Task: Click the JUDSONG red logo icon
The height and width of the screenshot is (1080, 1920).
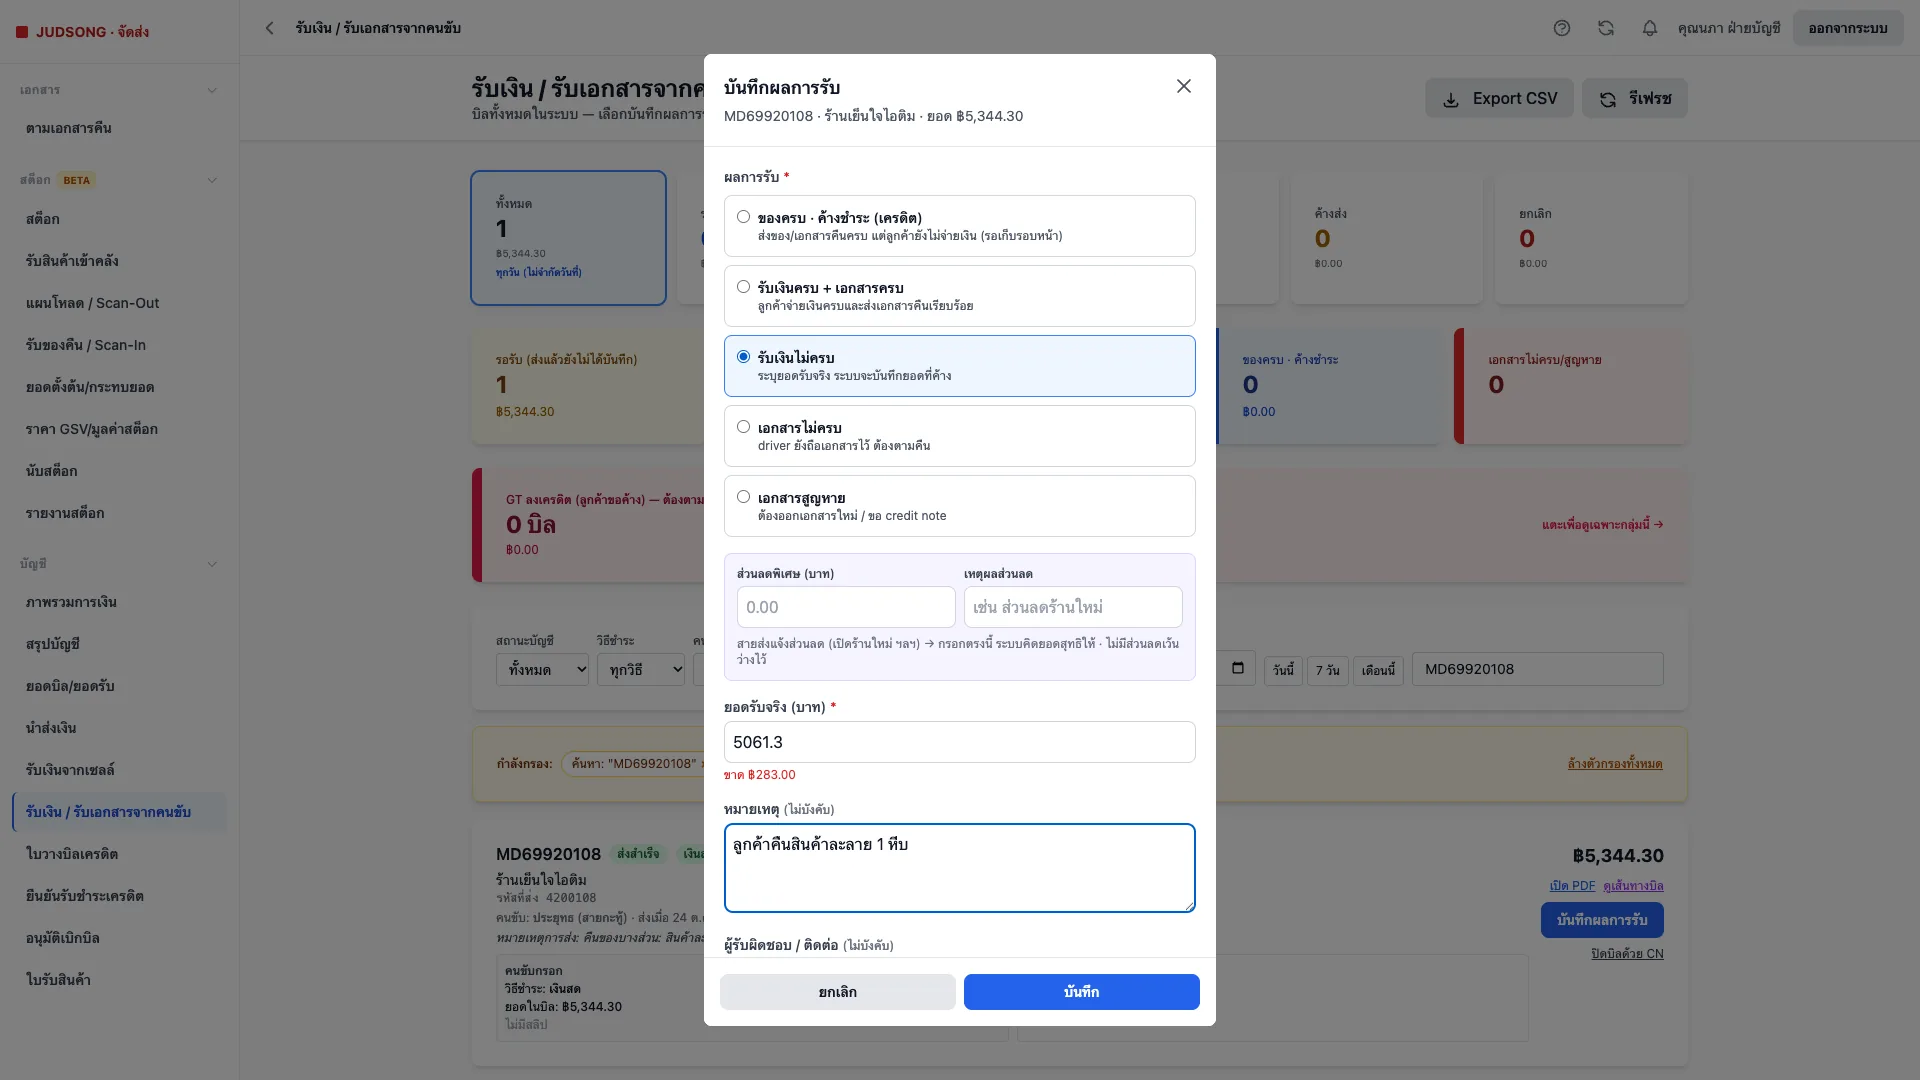Action: point(22,32)
